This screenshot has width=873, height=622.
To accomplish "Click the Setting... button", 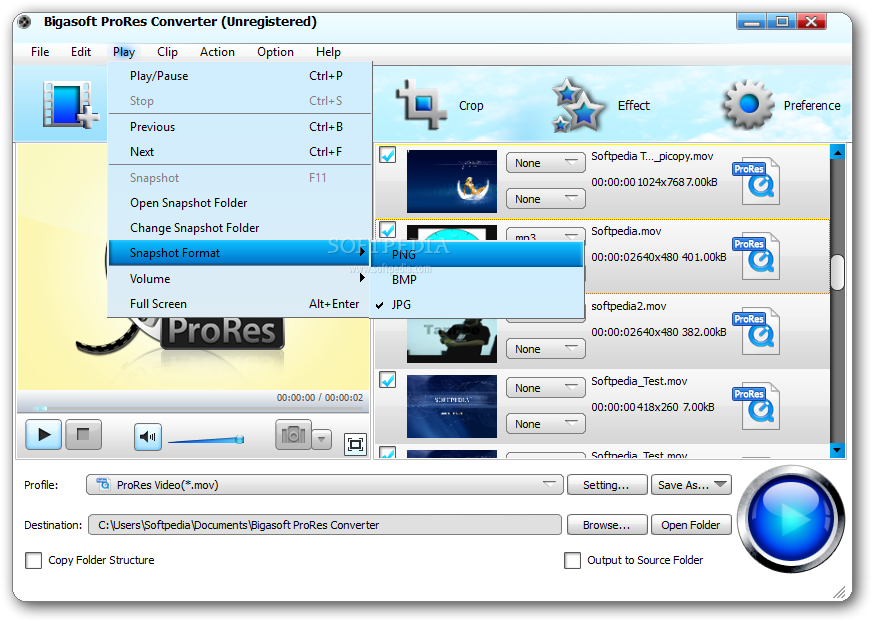I will click(x=607, y=484).
